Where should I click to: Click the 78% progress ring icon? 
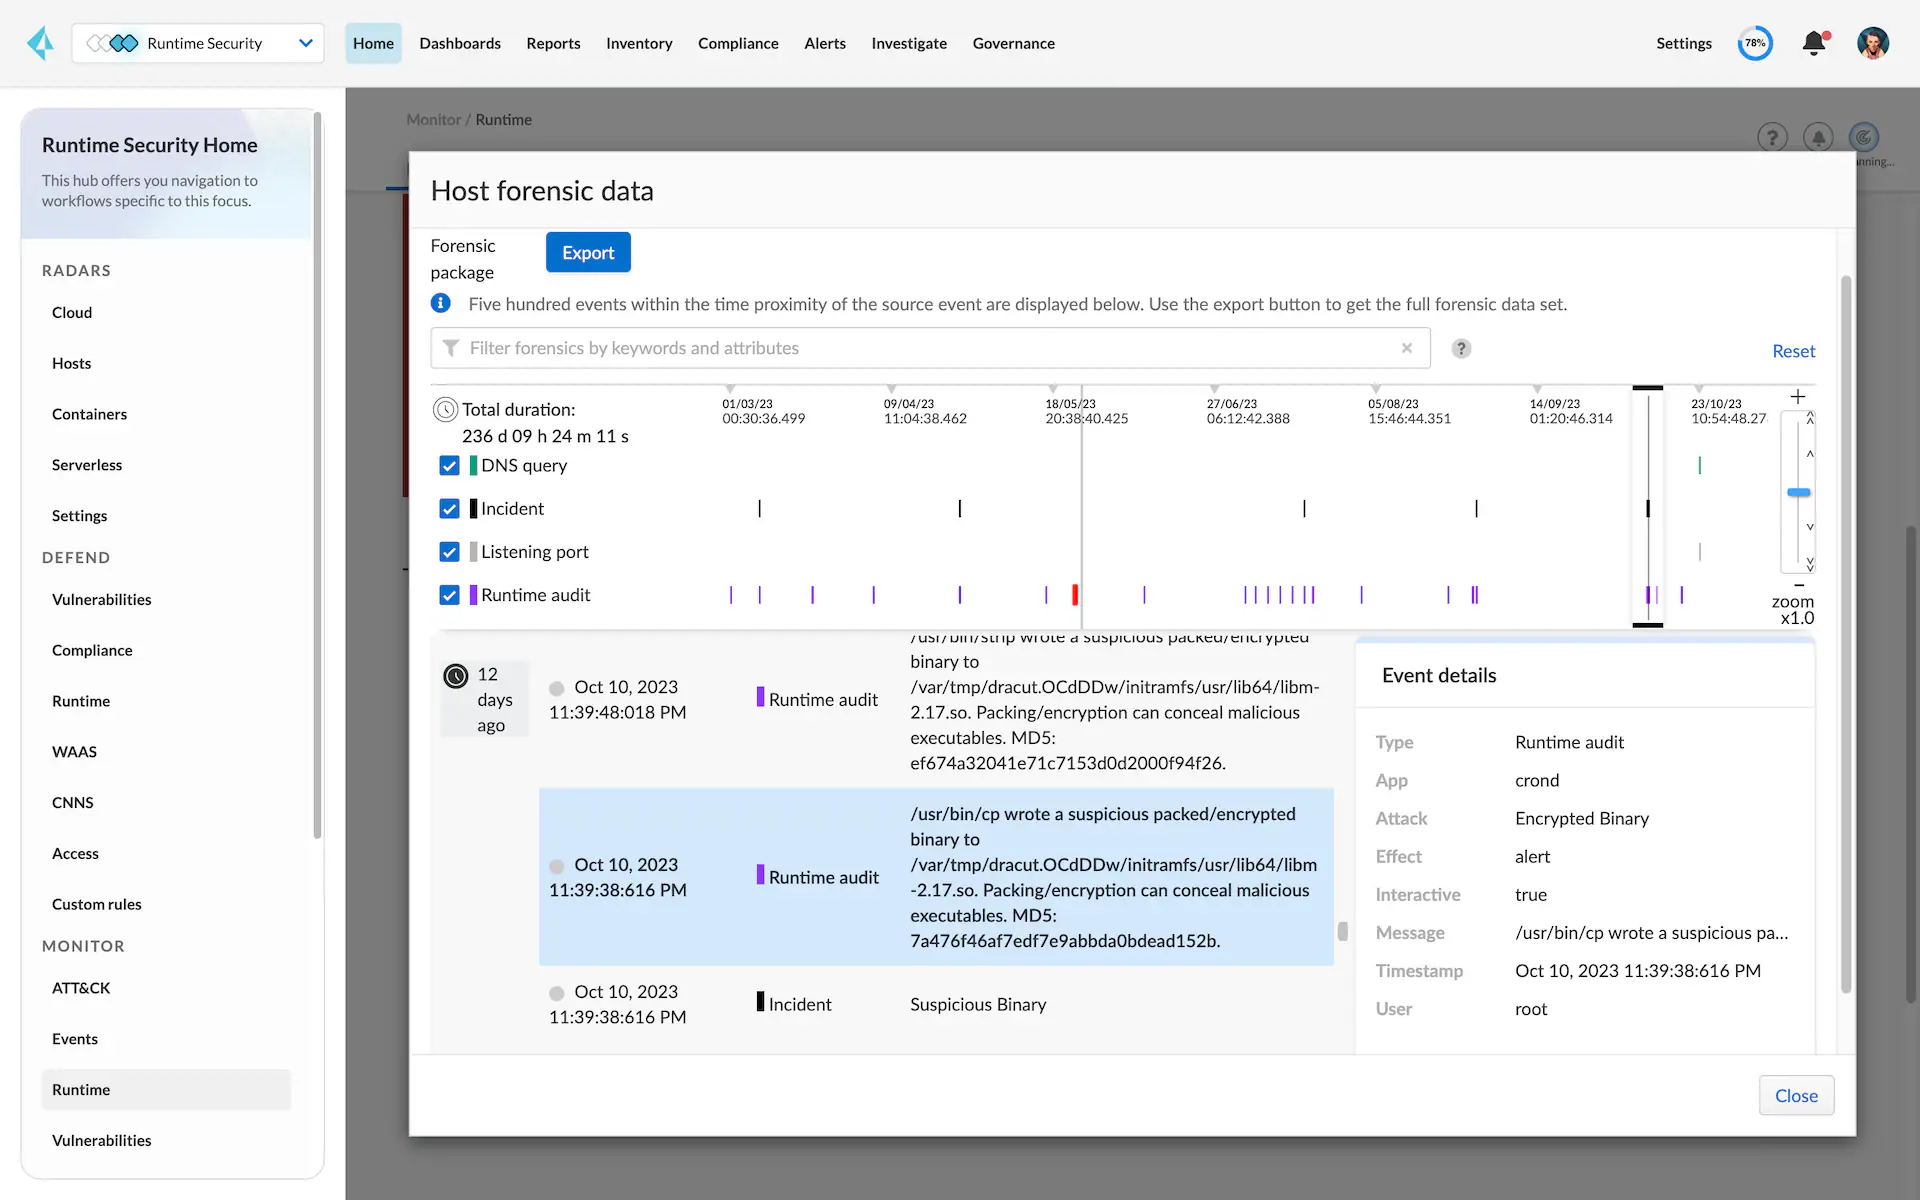point(1755,43)
